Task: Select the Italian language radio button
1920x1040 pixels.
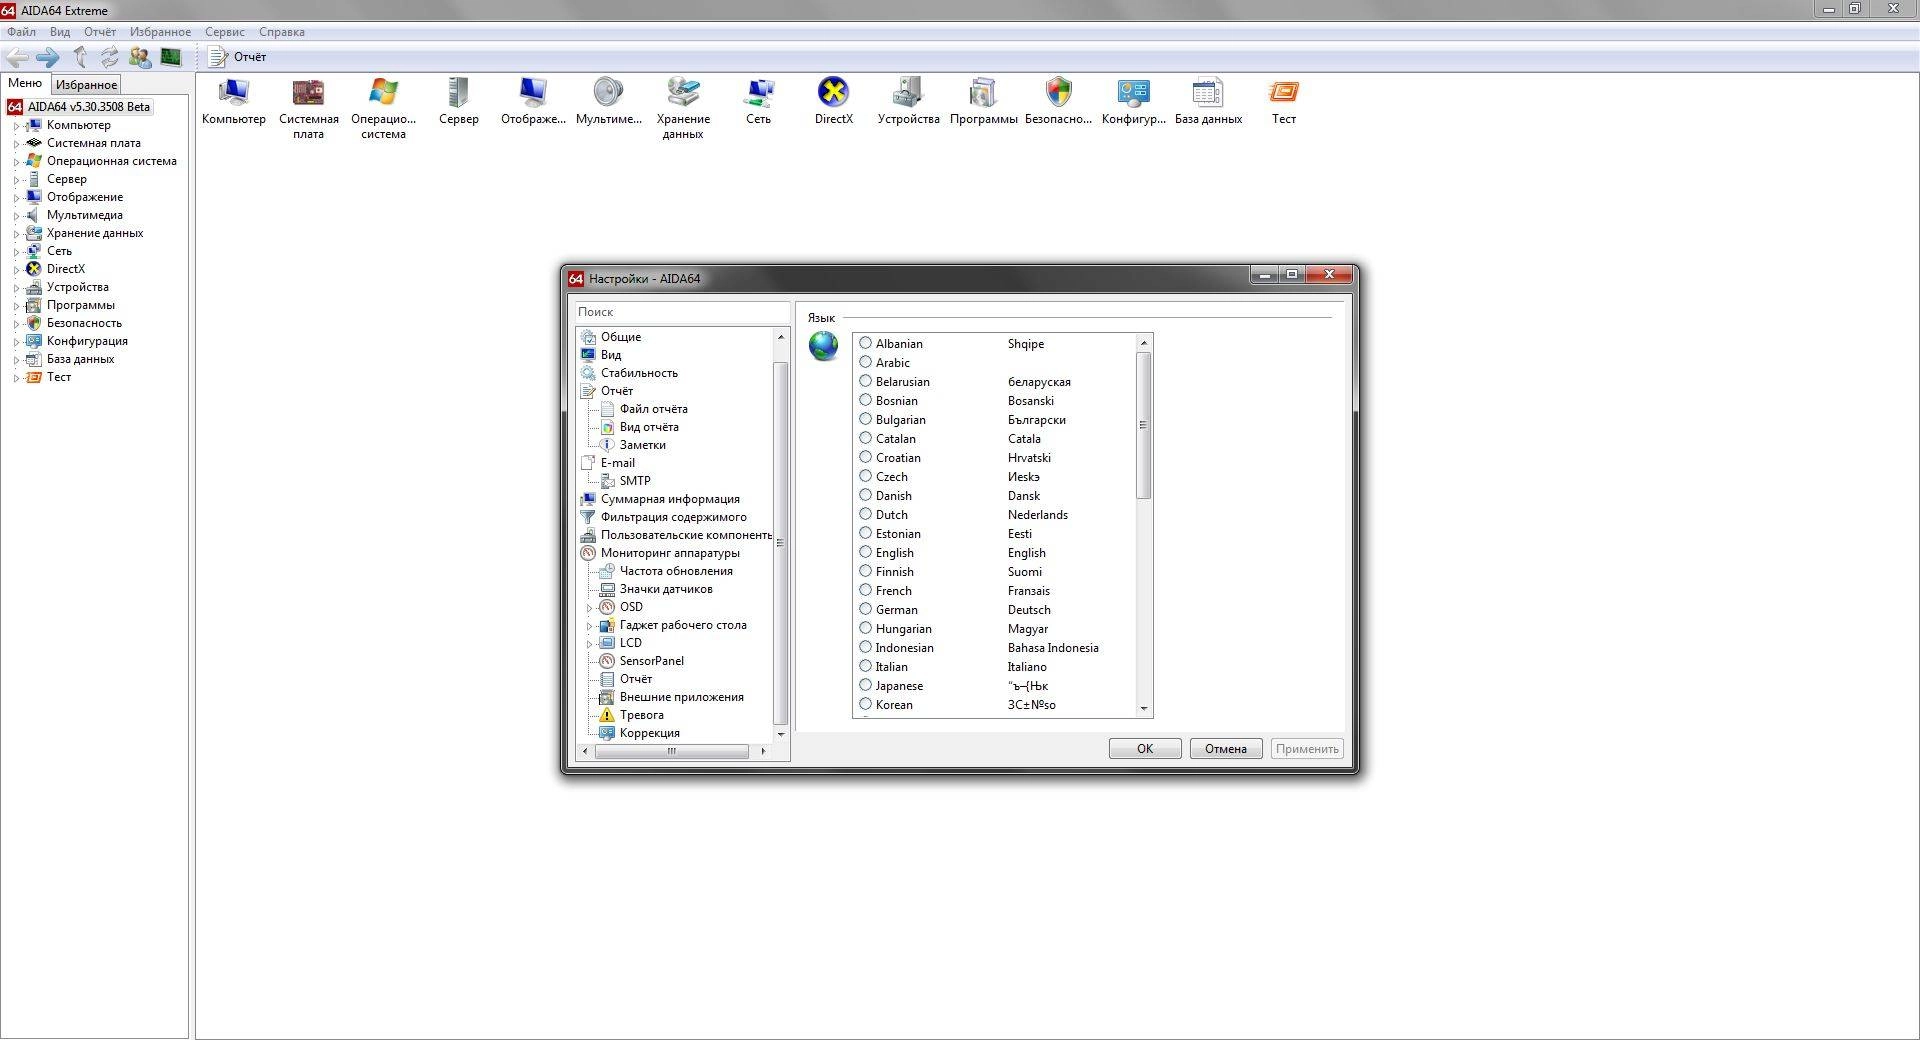Action: [866, 666]
